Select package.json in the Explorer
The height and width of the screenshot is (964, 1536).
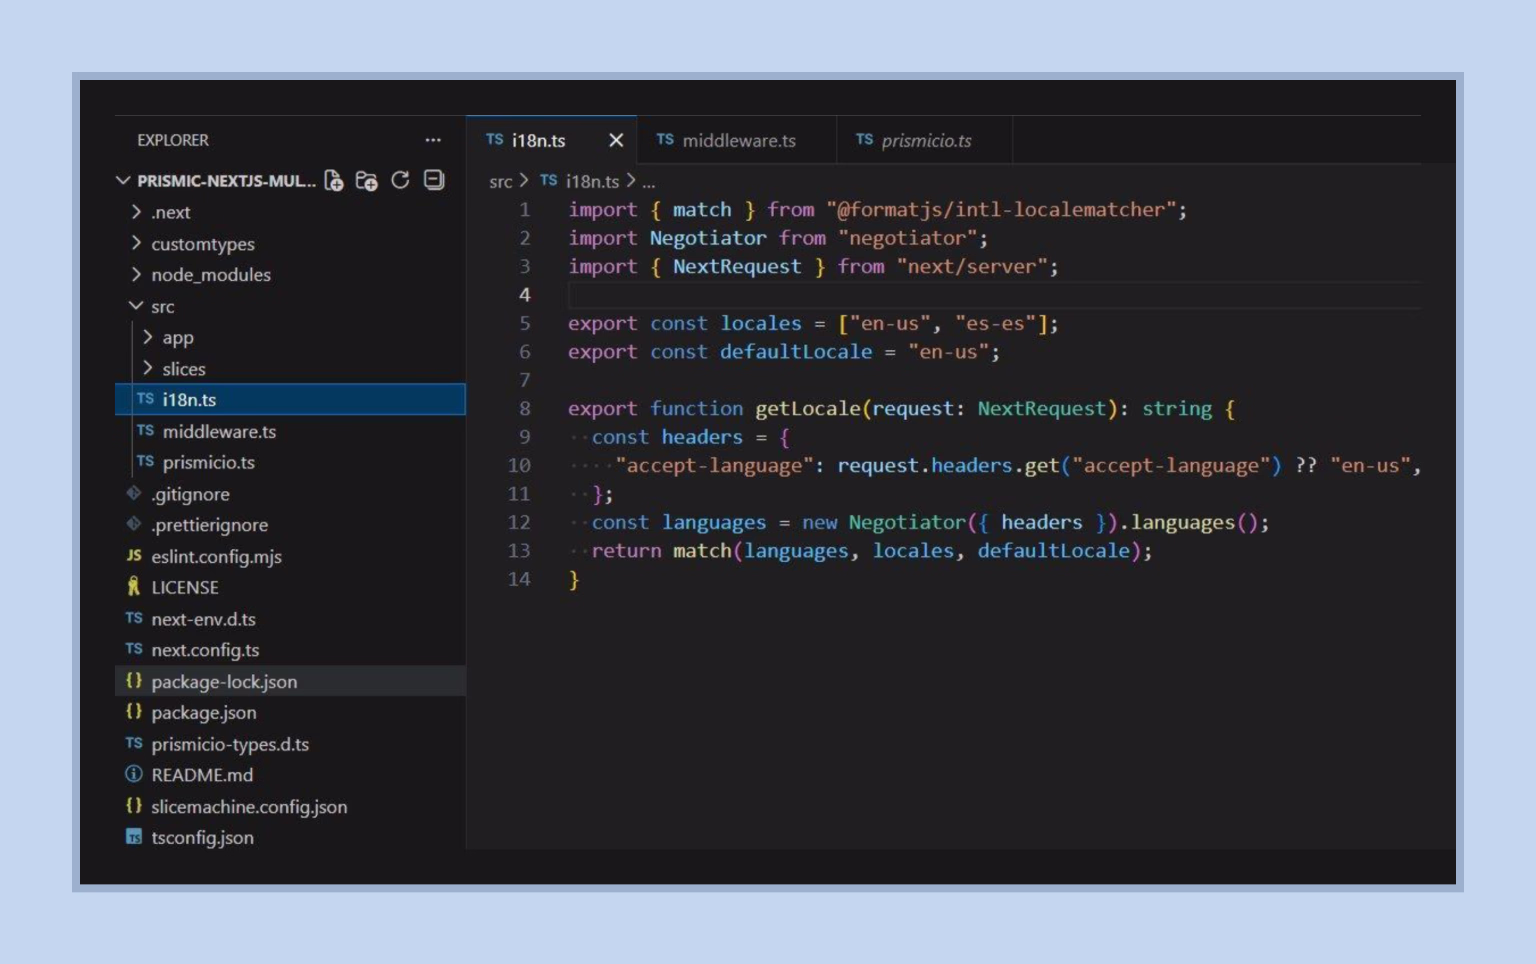click(204, 712)
